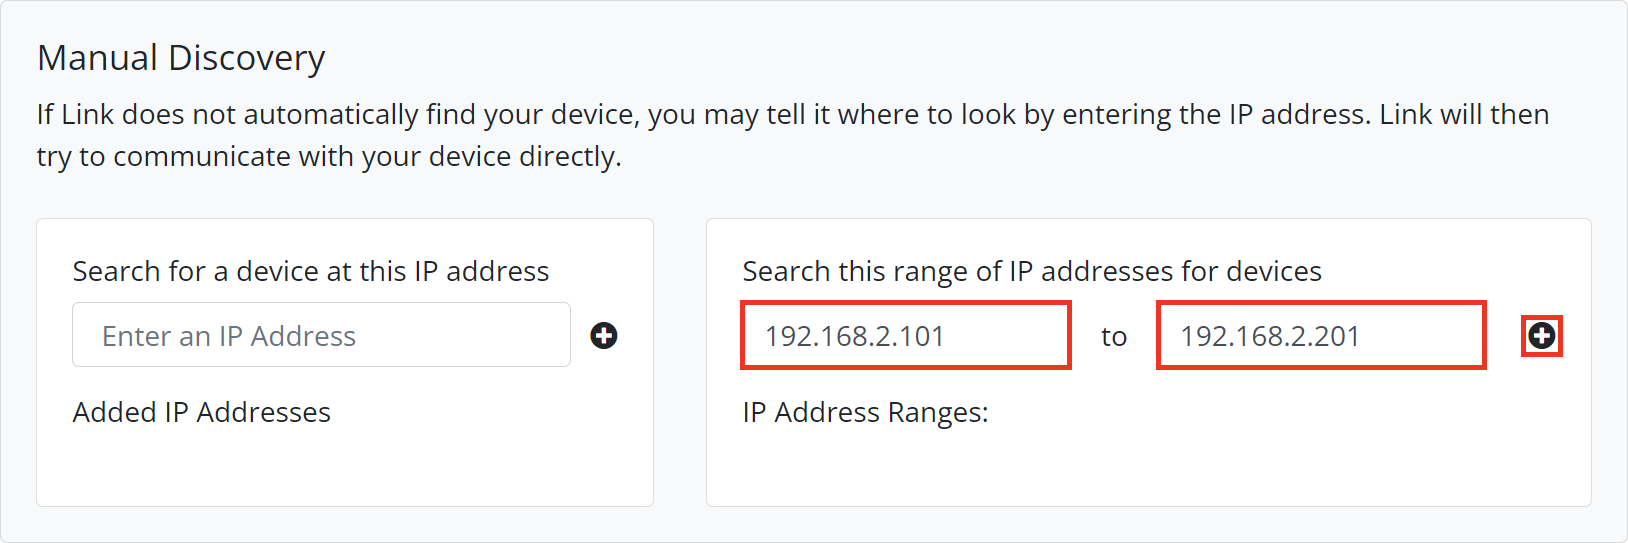Focus the range end field 192.168.2.201
1628x543 pixels.
point(1320,336)
